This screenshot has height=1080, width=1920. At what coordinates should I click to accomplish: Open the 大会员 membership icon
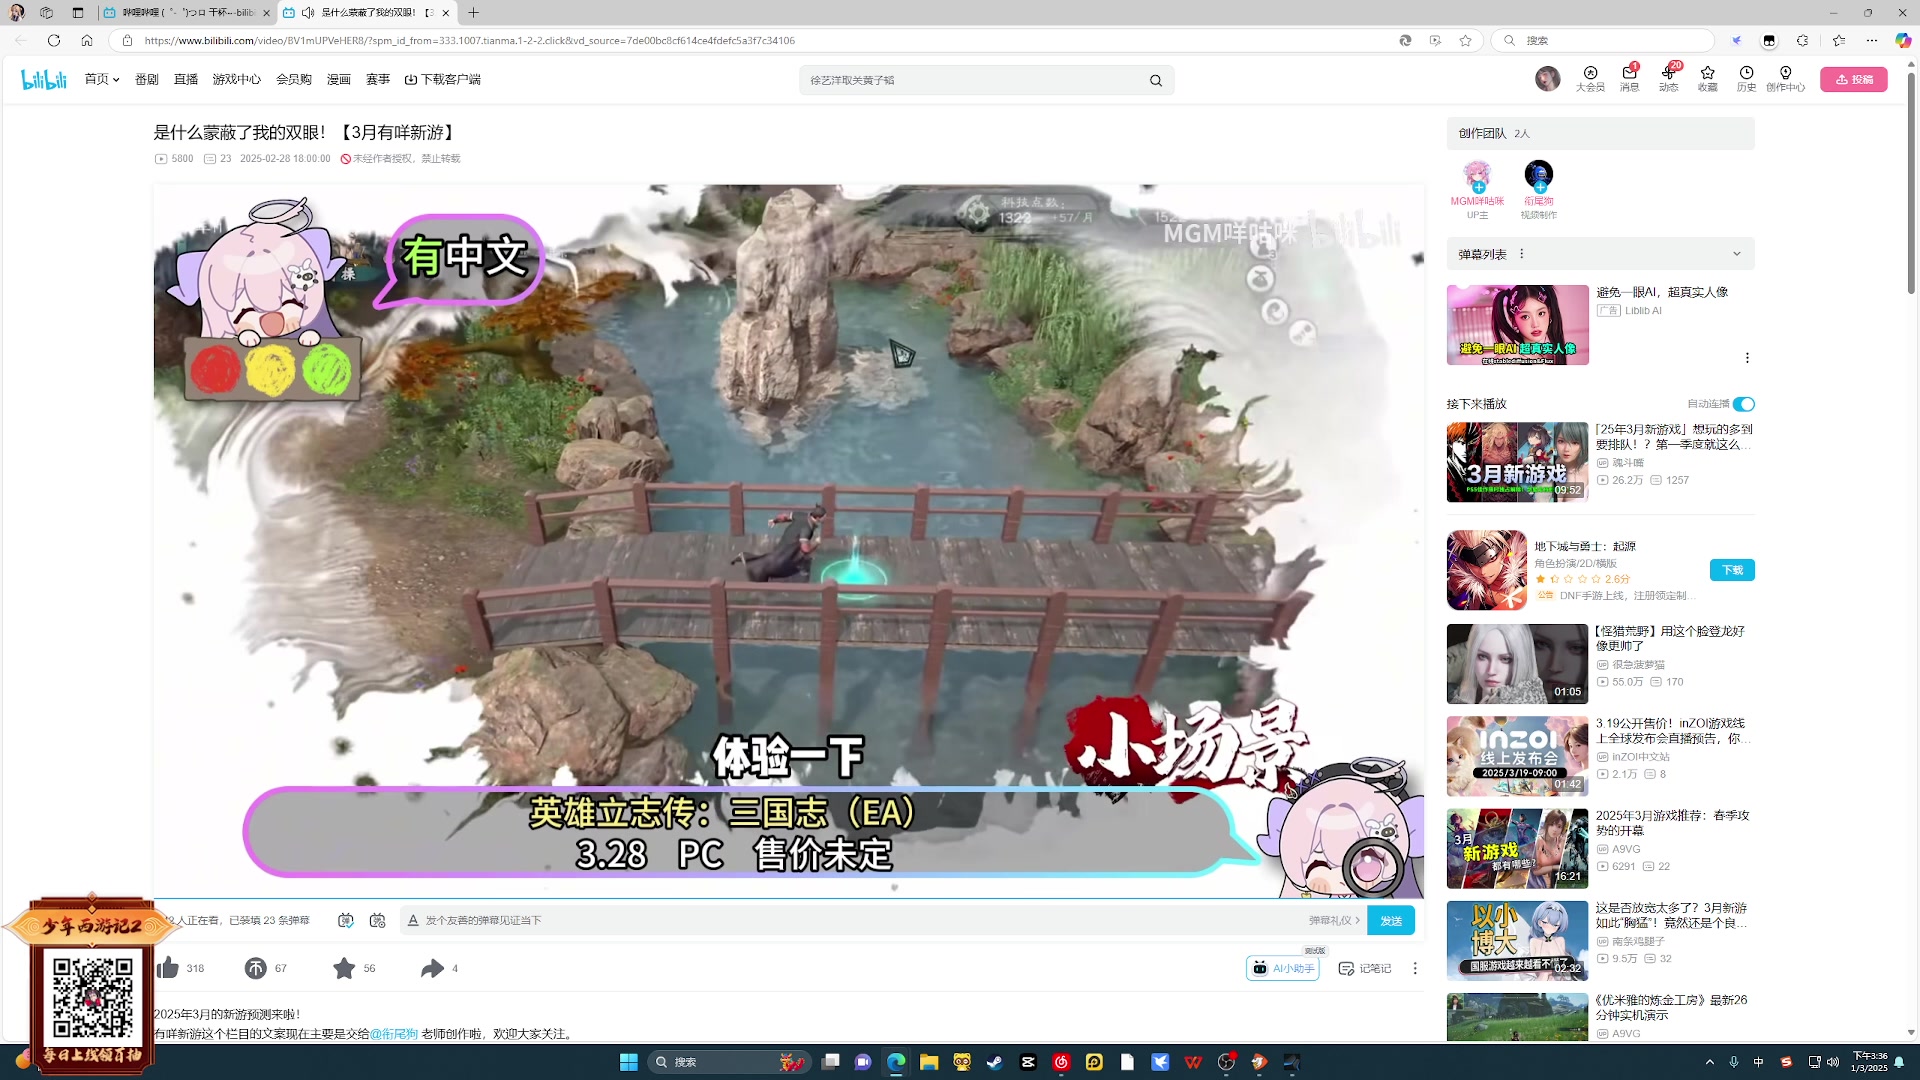[1590, 78]
